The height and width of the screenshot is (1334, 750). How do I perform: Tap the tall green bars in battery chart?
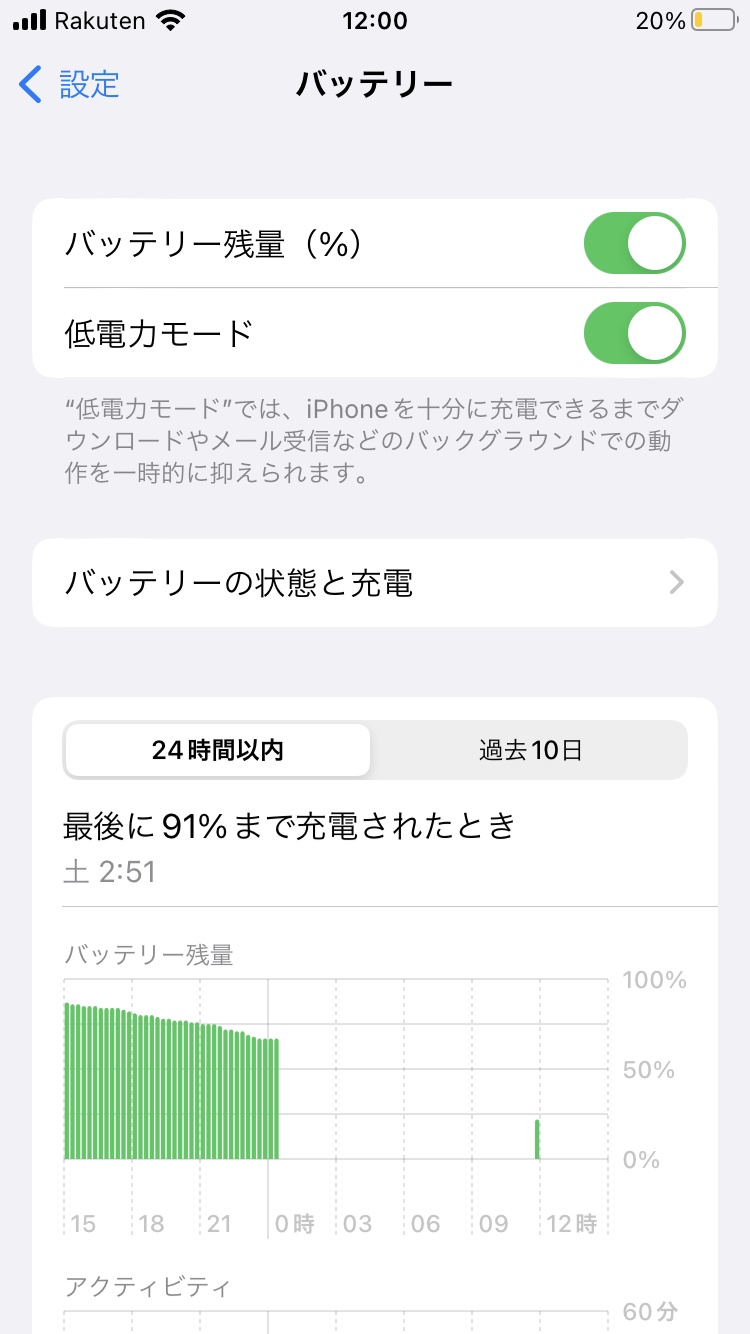(170, 1085)
